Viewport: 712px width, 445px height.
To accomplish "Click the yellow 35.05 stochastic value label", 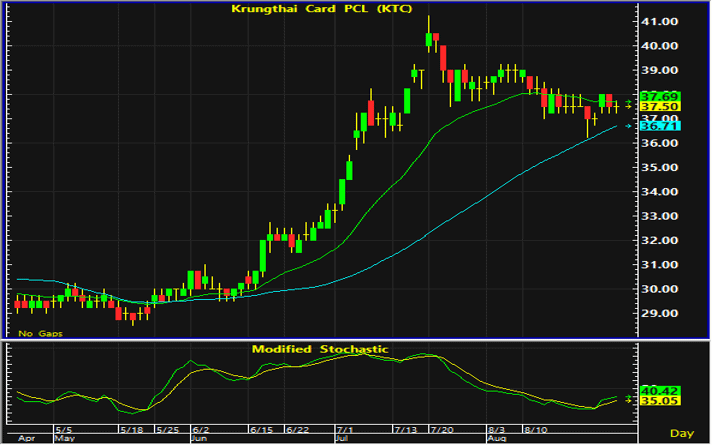I will pyautogui.click(x=660, y=401).
